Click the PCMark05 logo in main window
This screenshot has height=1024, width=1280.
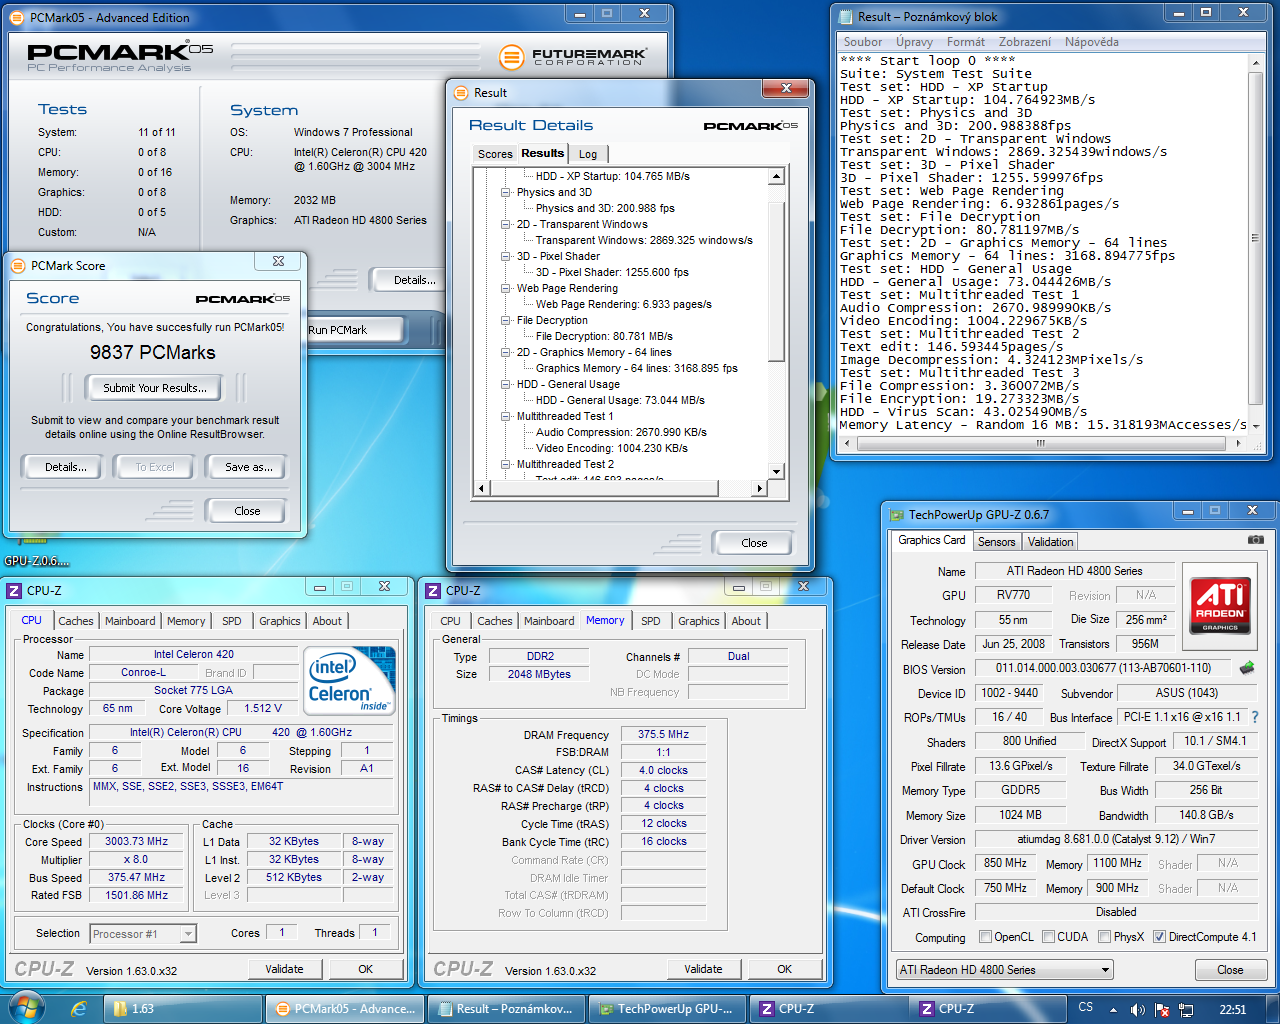point(120,57)
